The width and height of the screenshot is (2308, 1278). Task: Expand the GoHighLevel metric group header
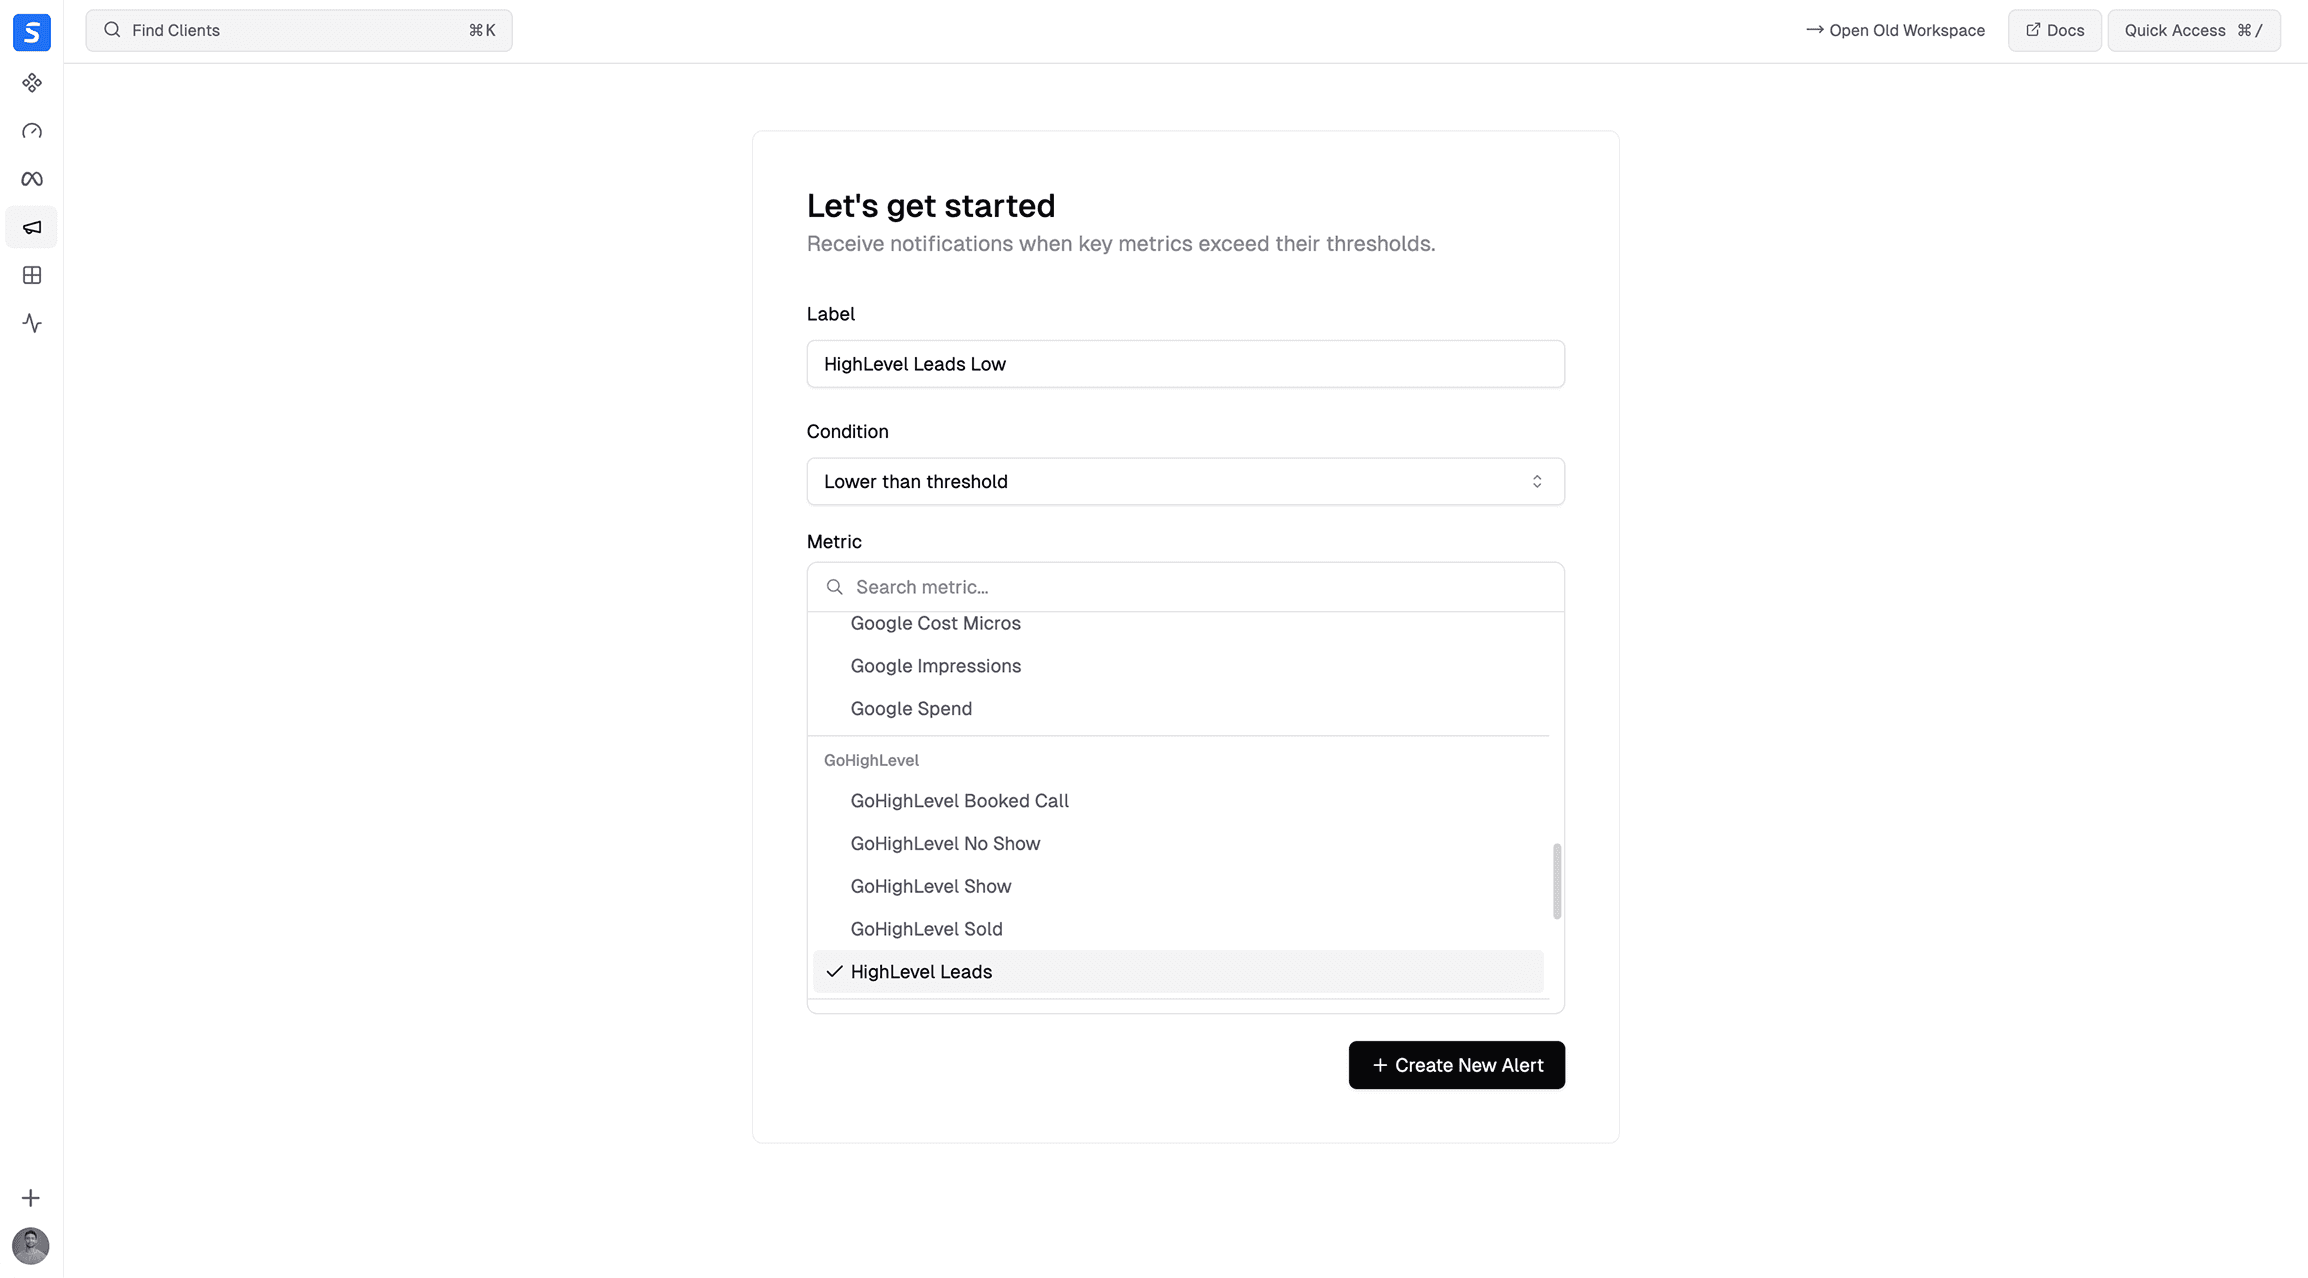point(871,760)
